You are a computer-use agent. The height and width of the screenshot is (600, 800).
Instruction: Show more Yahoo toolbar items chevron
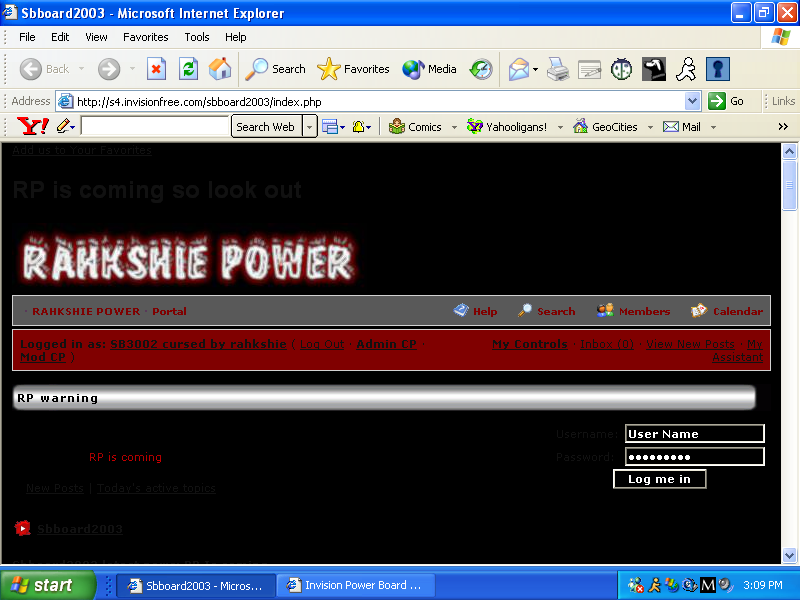783,127
